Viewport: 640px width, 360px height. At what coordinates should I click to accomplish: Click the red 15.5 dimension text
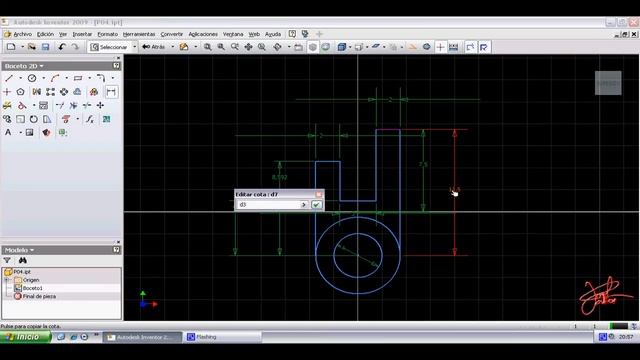click(x=454, y=189)
